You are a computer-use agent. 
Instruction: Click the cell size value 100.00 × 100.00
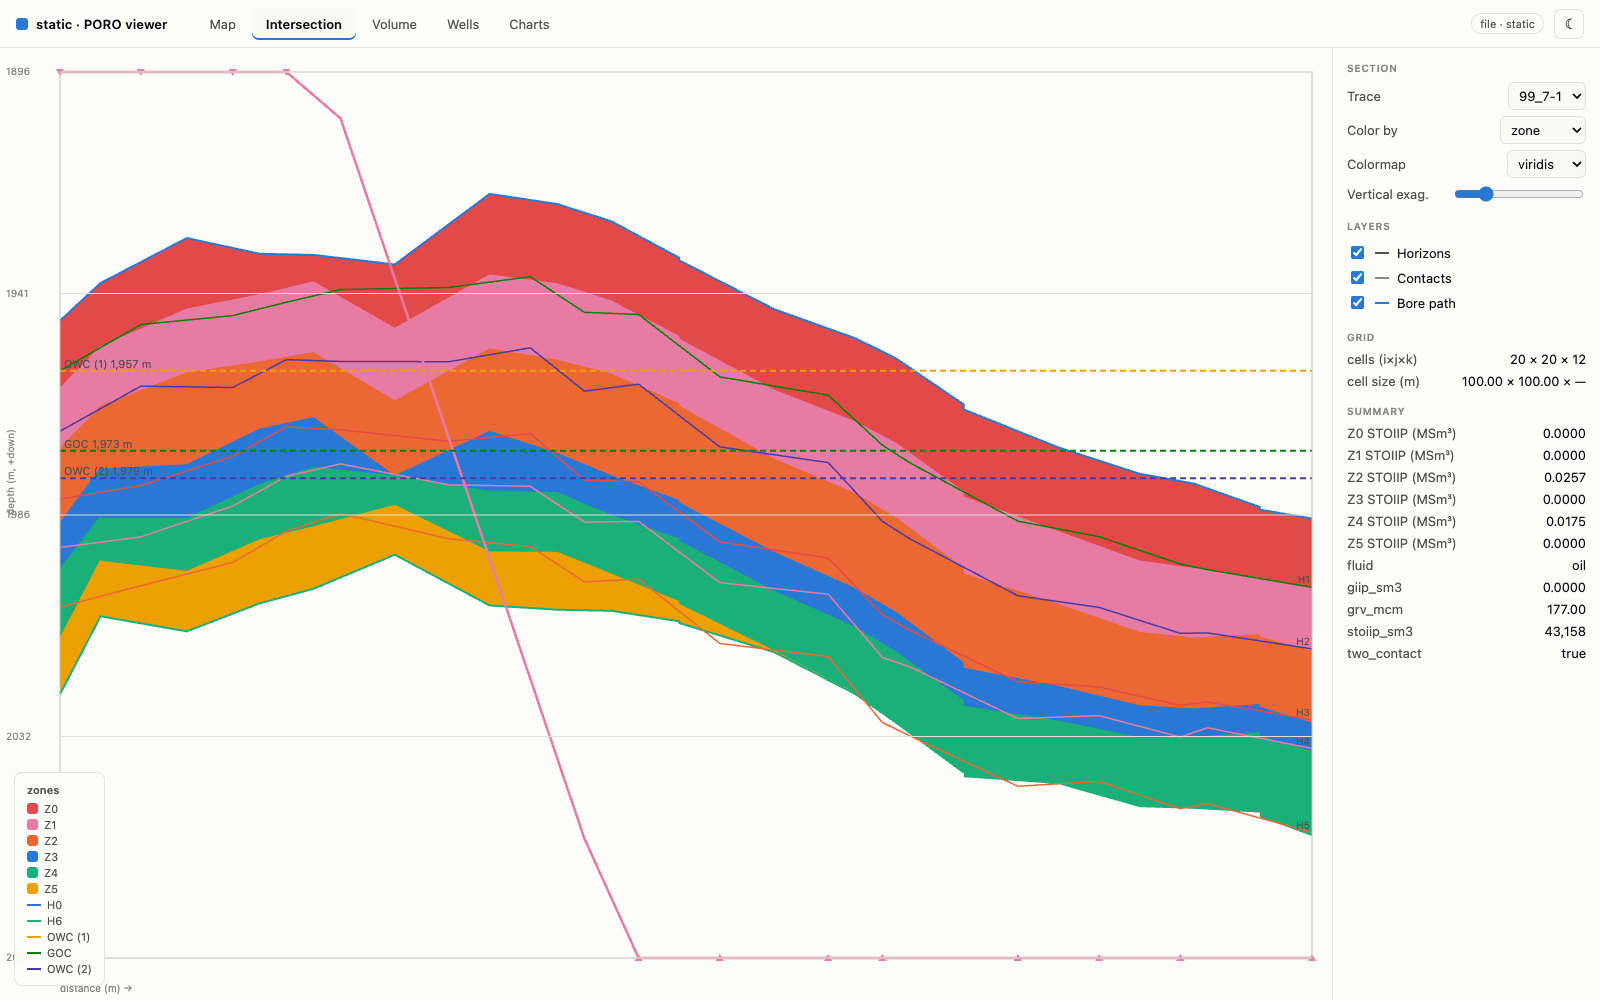coord(1523,381)
